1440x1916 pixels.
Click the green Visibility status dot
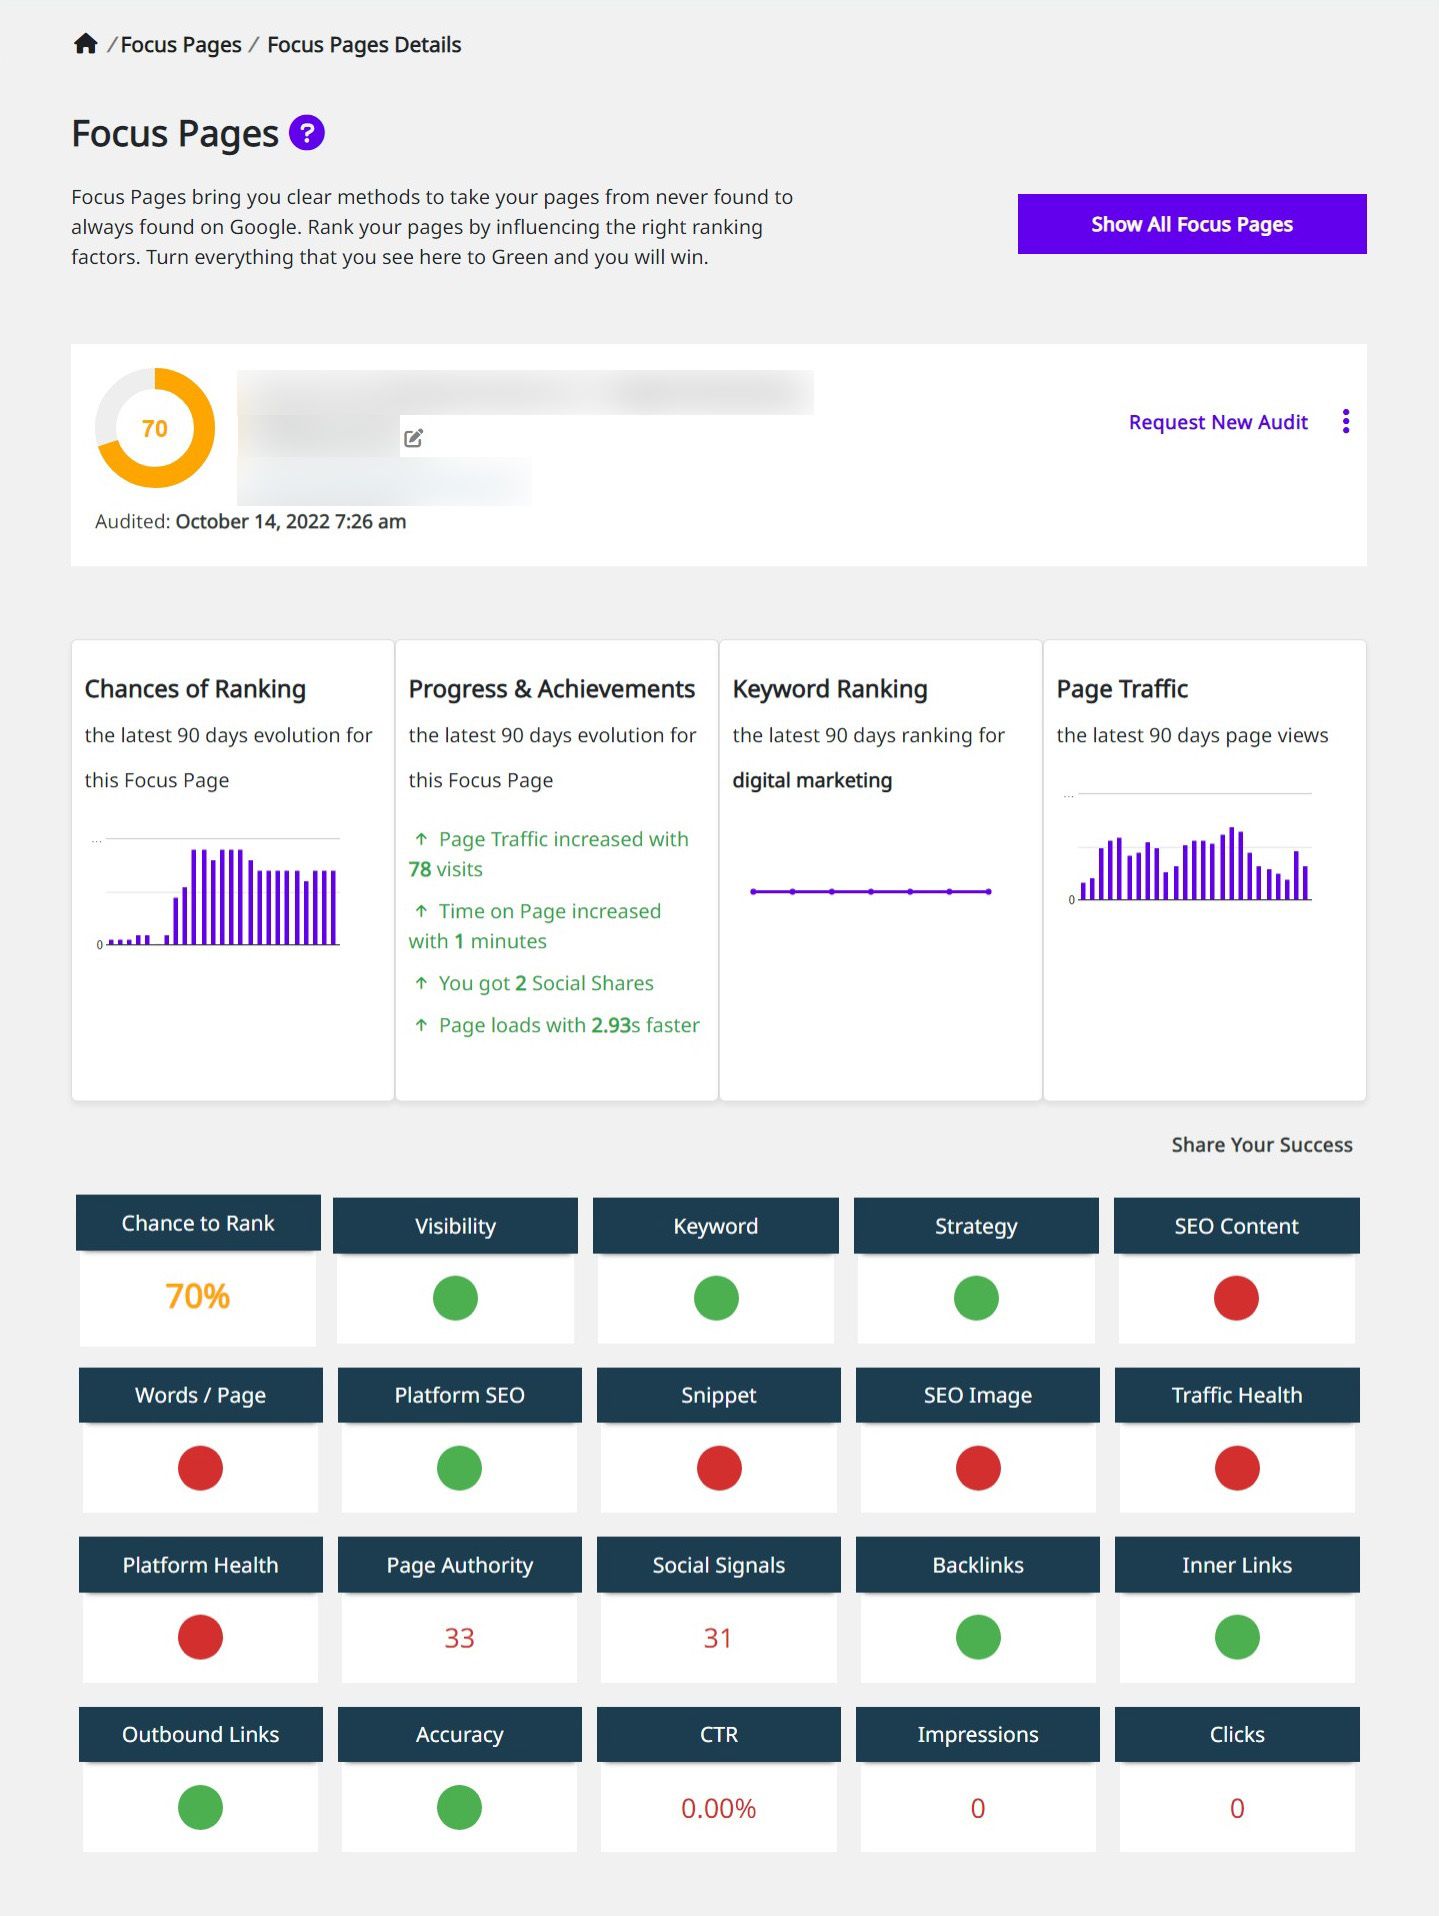[455, 1298]
